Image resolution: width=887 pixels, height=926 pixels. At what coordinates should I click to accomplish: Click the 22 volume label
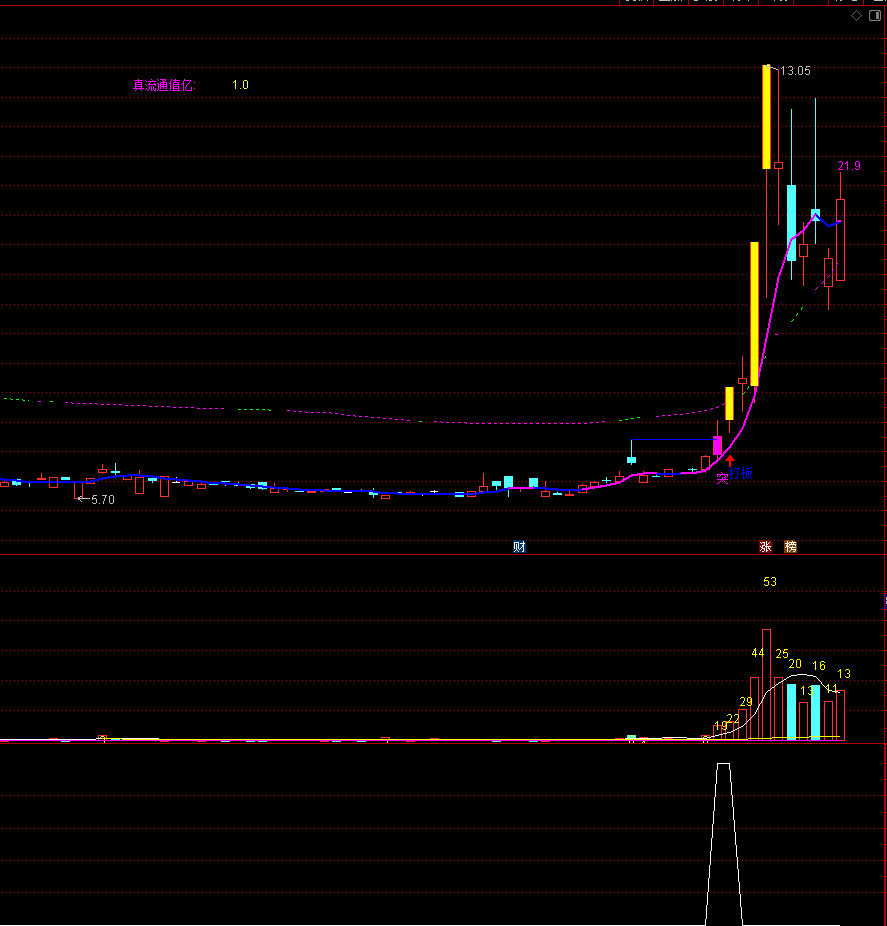click(x=733, y=719)
